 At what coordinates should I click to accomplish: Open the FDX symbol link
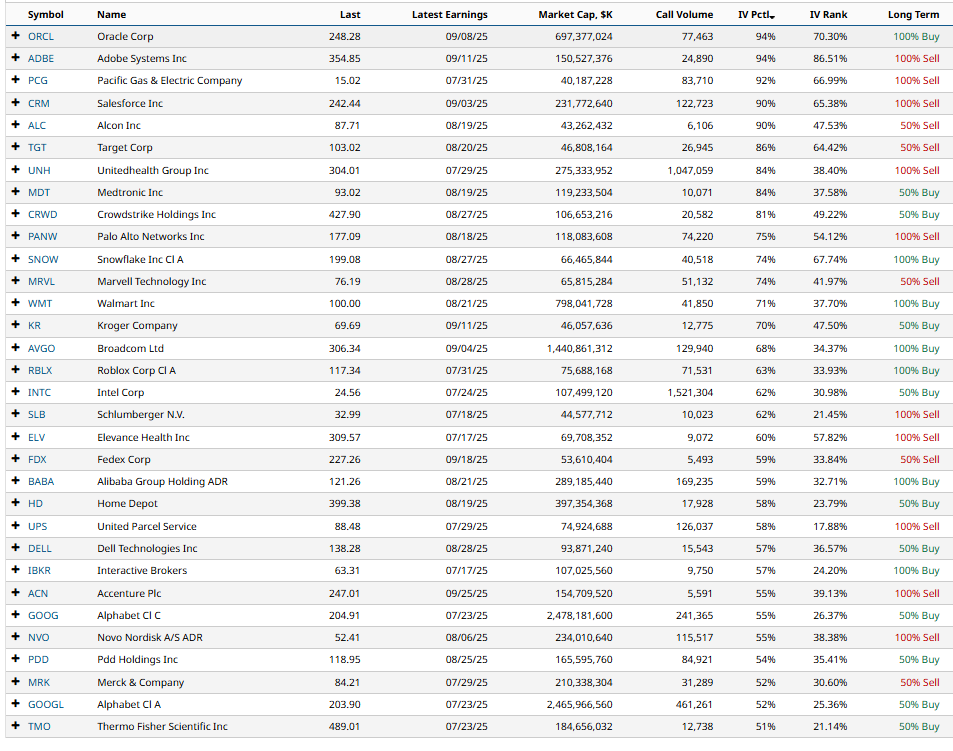(x=37, y=459)
